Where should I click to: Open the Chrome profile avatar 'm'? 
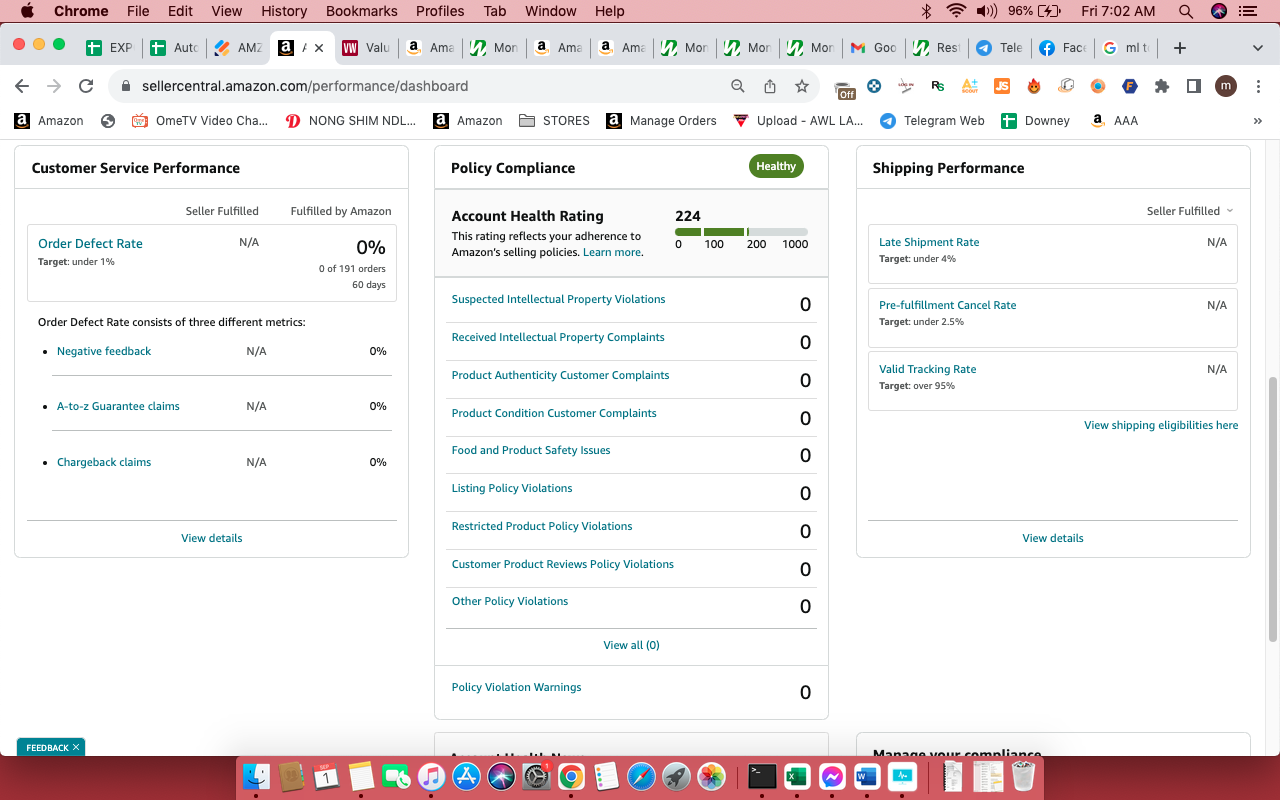tap(1226, 86)
